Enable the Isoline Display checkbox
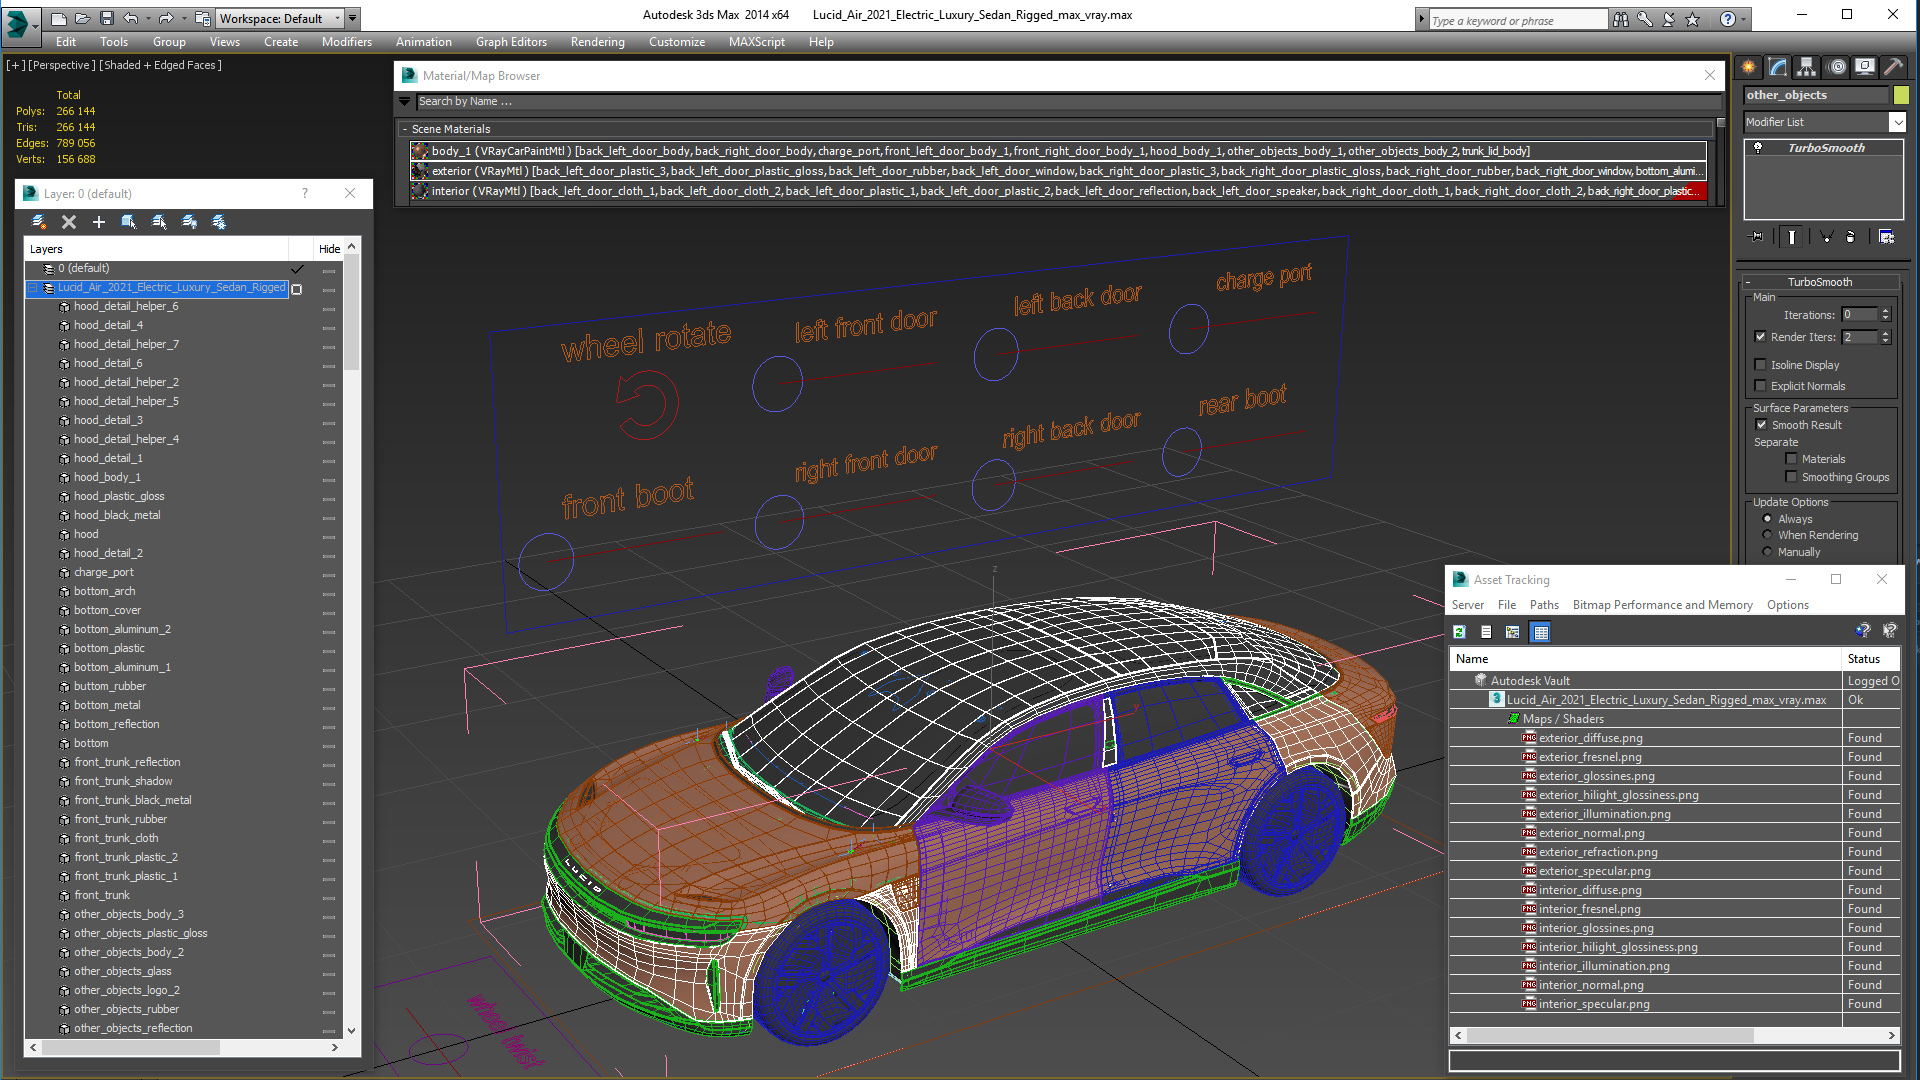Image resolution: width=1920 pixels, height=1080 pixels. click(1761, 365)
